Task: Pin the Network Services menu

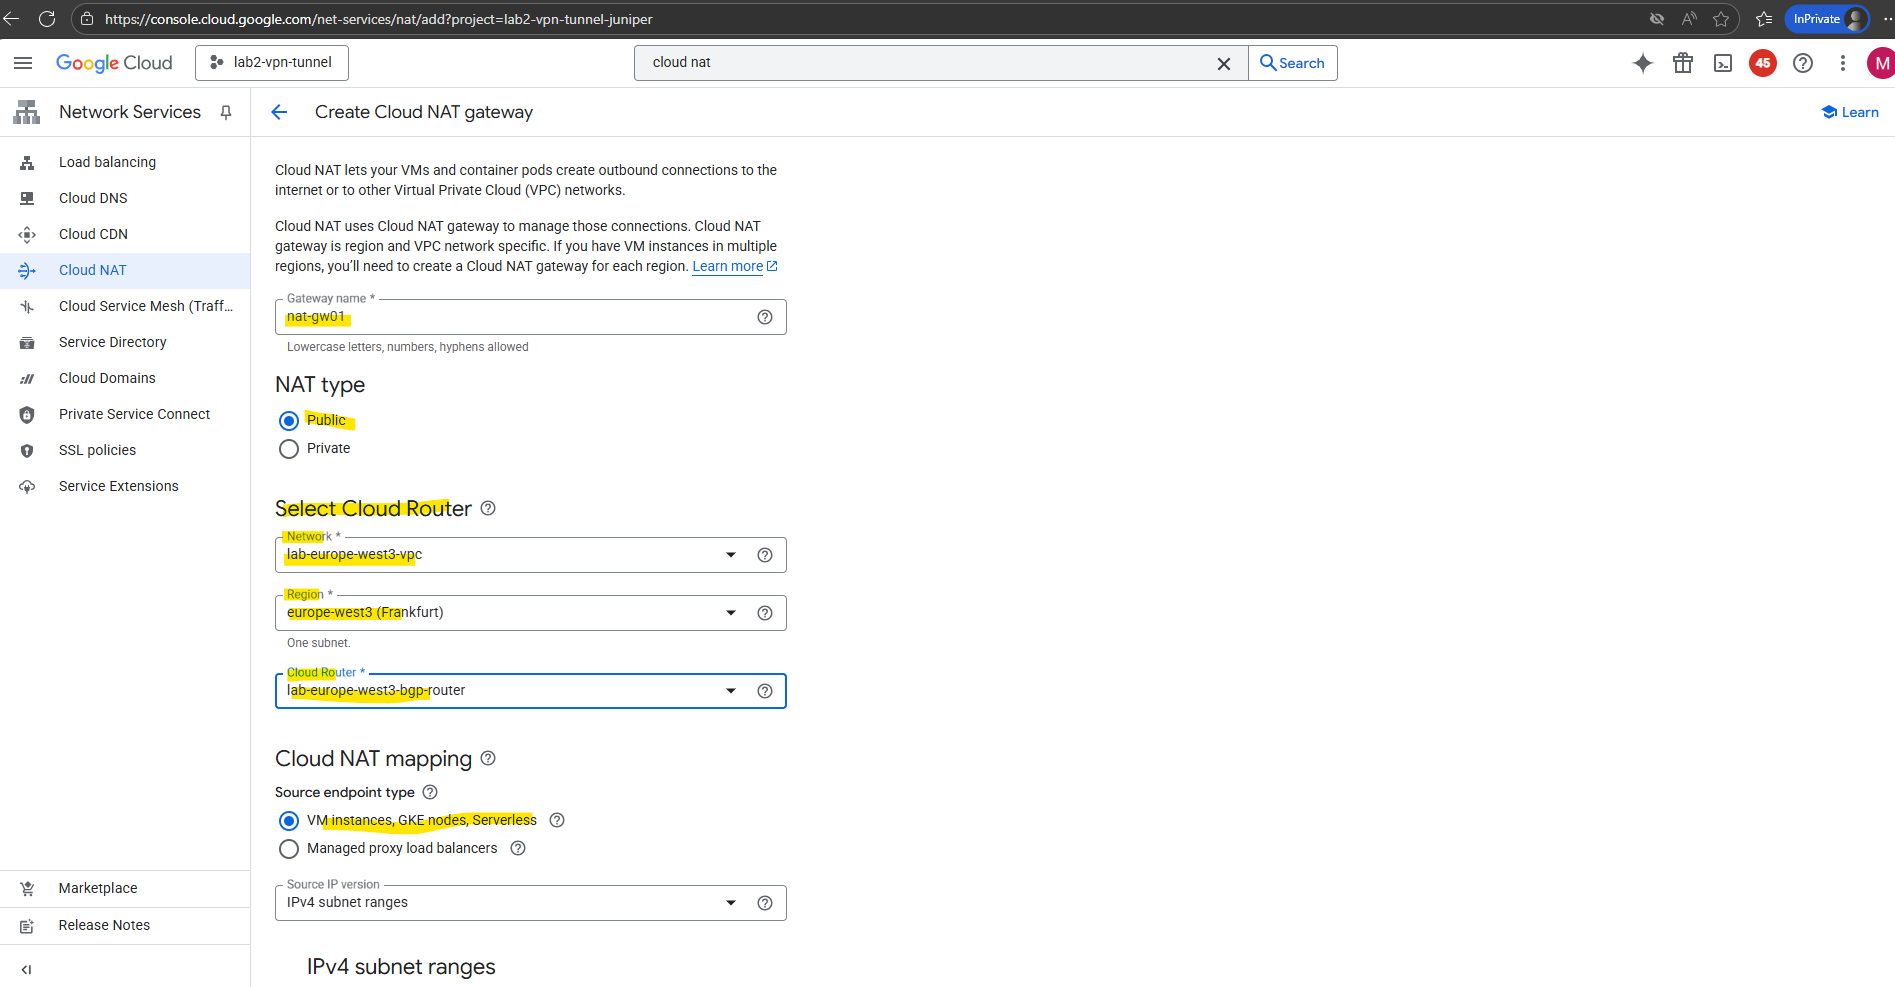Action: tap(226, 112)
